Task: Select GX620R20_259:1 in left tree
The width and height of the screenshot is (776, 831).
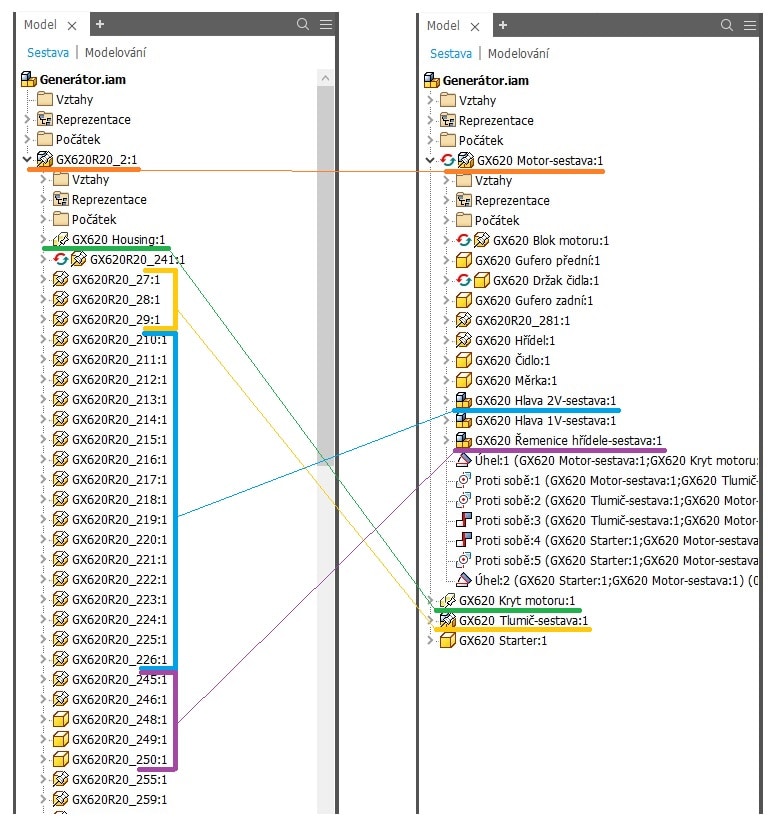Action: tap(119, 799)
